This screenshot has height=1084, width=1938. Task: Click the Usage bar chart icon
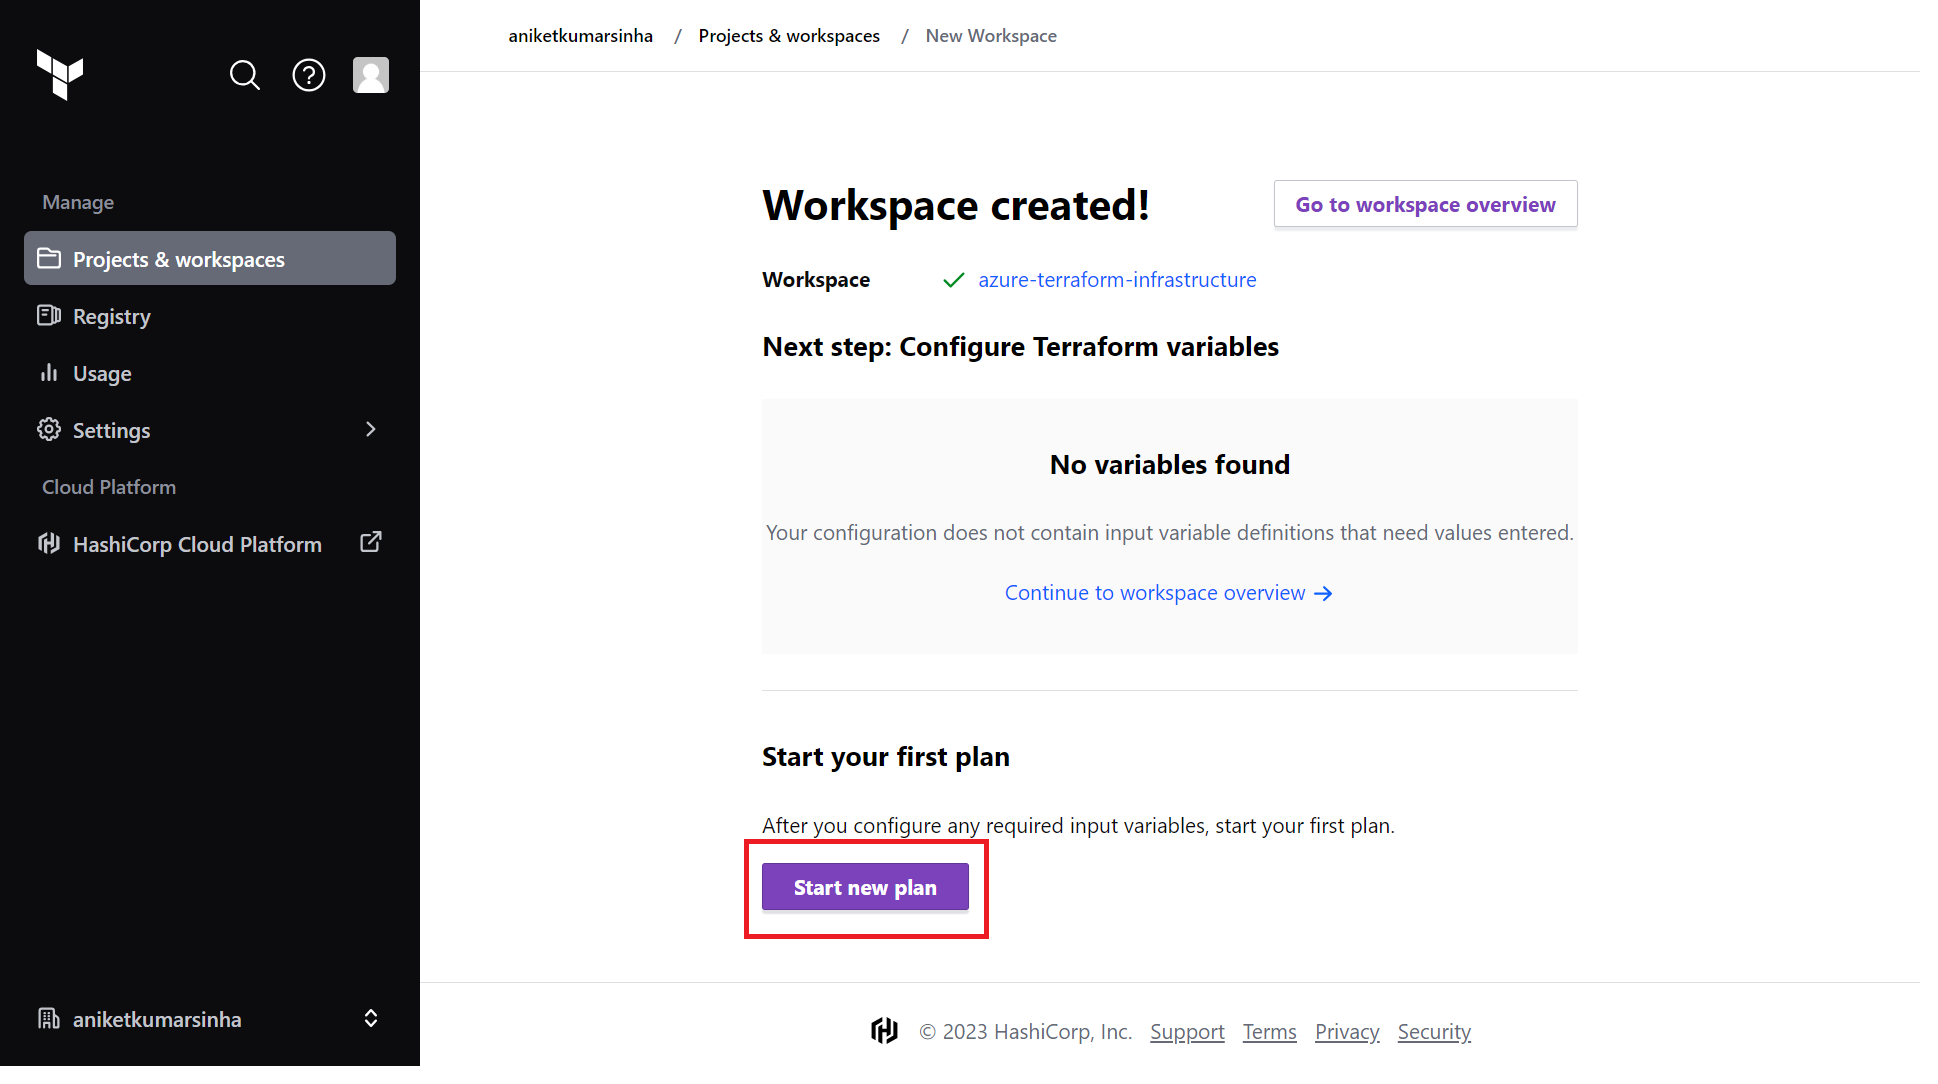[x=49, y=373]
